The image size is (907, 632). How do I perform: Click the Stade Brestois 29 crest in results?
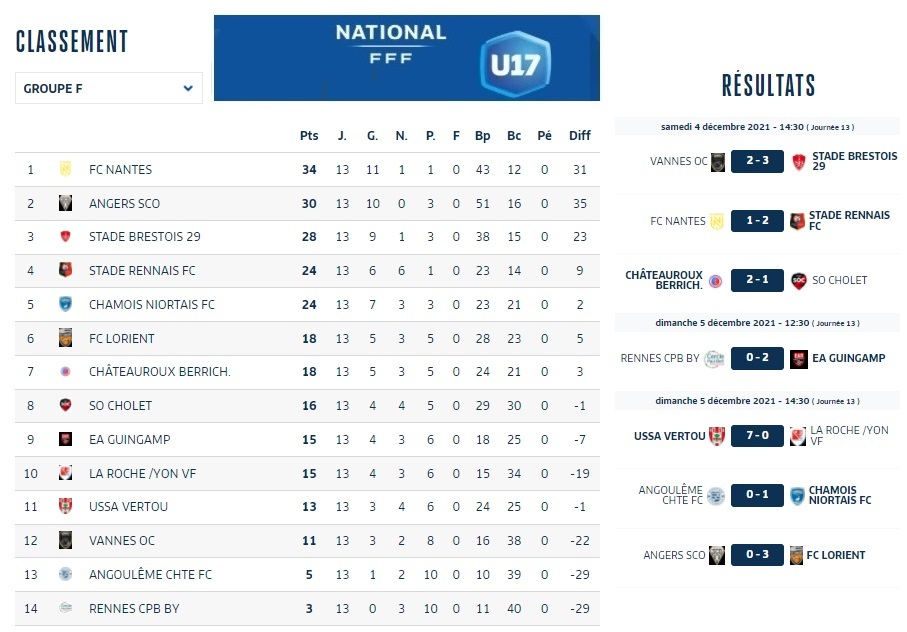(799, 162)
